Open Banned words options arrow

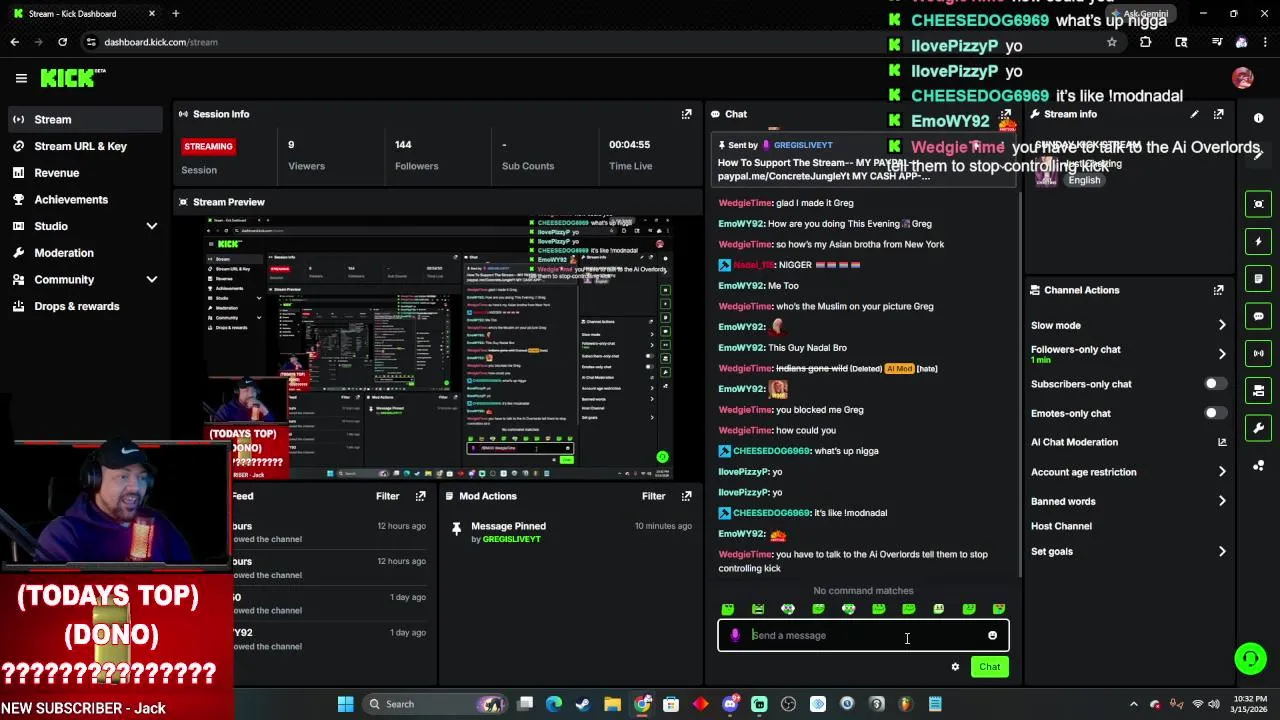click(1221, 501)
